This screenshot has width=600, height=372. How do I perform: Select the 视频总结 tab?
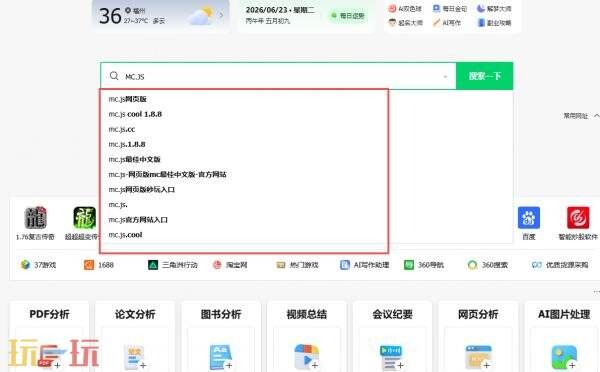307,314
